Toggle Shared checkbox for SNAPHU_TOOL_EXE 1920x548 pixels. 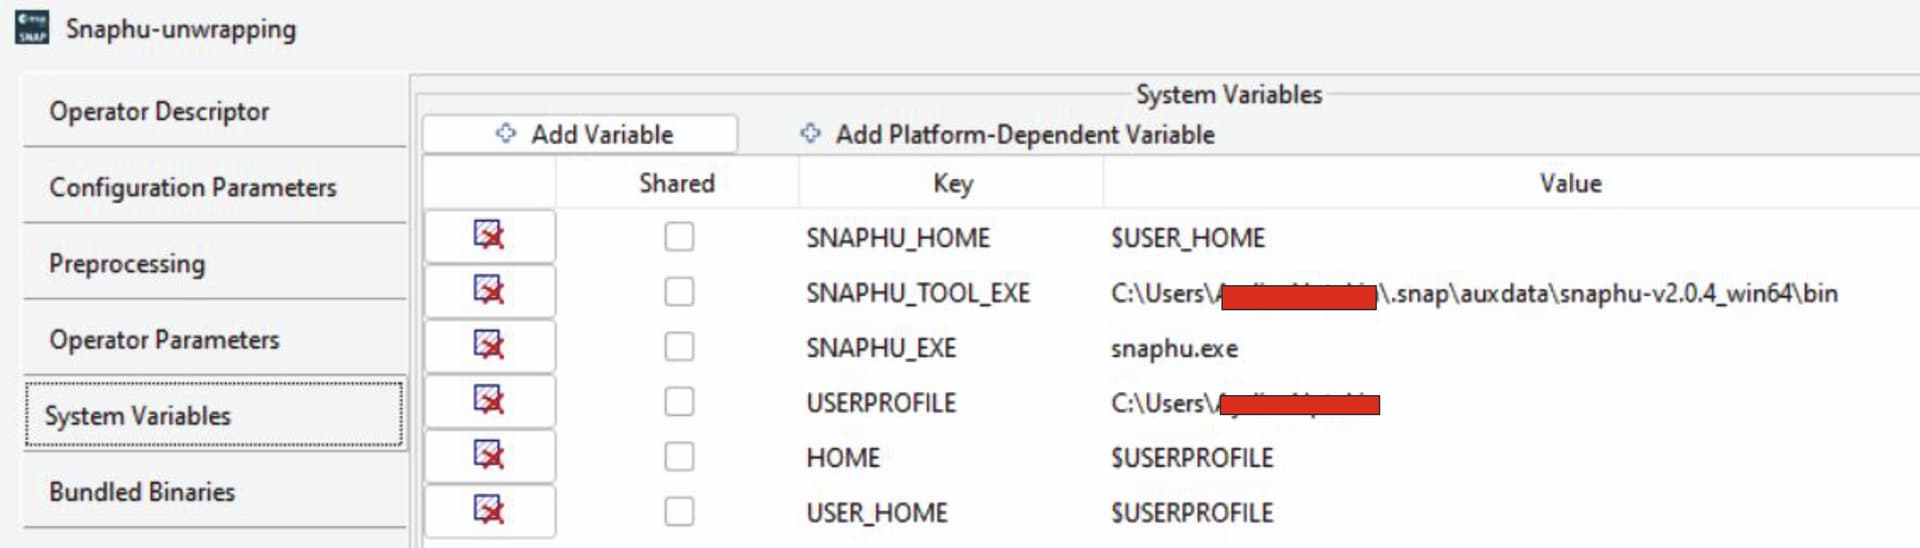pyautogui.click(x=679, y=292)
